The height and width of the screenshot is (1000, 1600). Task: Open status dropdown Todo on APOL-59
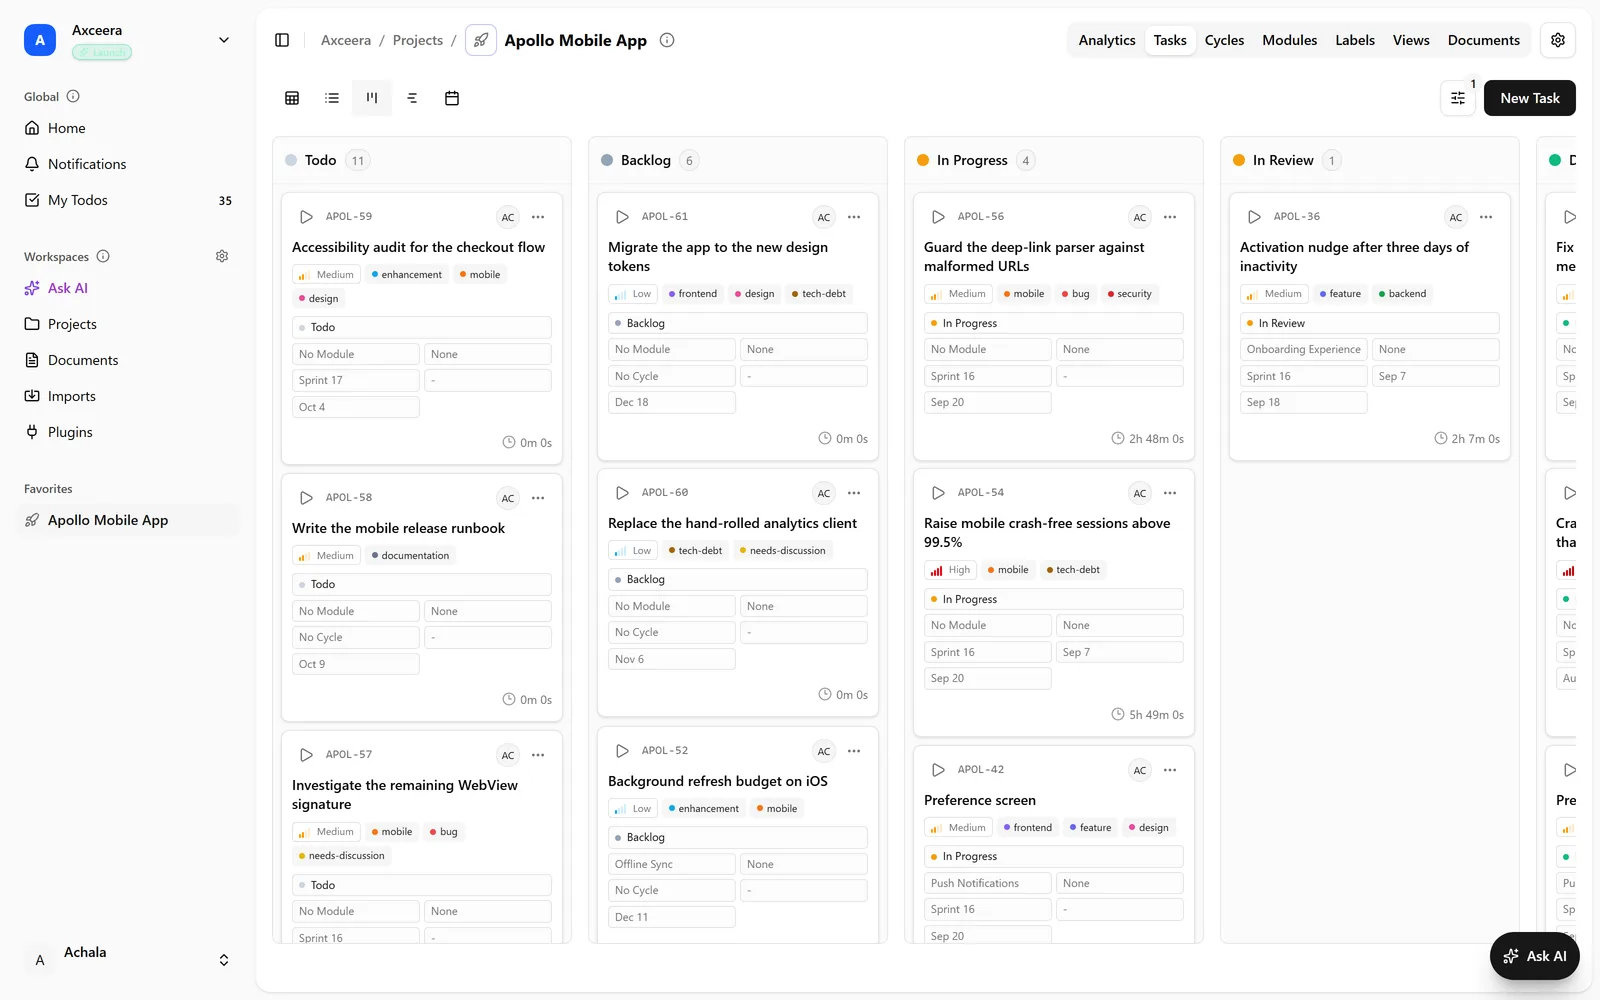pos(421,327)
